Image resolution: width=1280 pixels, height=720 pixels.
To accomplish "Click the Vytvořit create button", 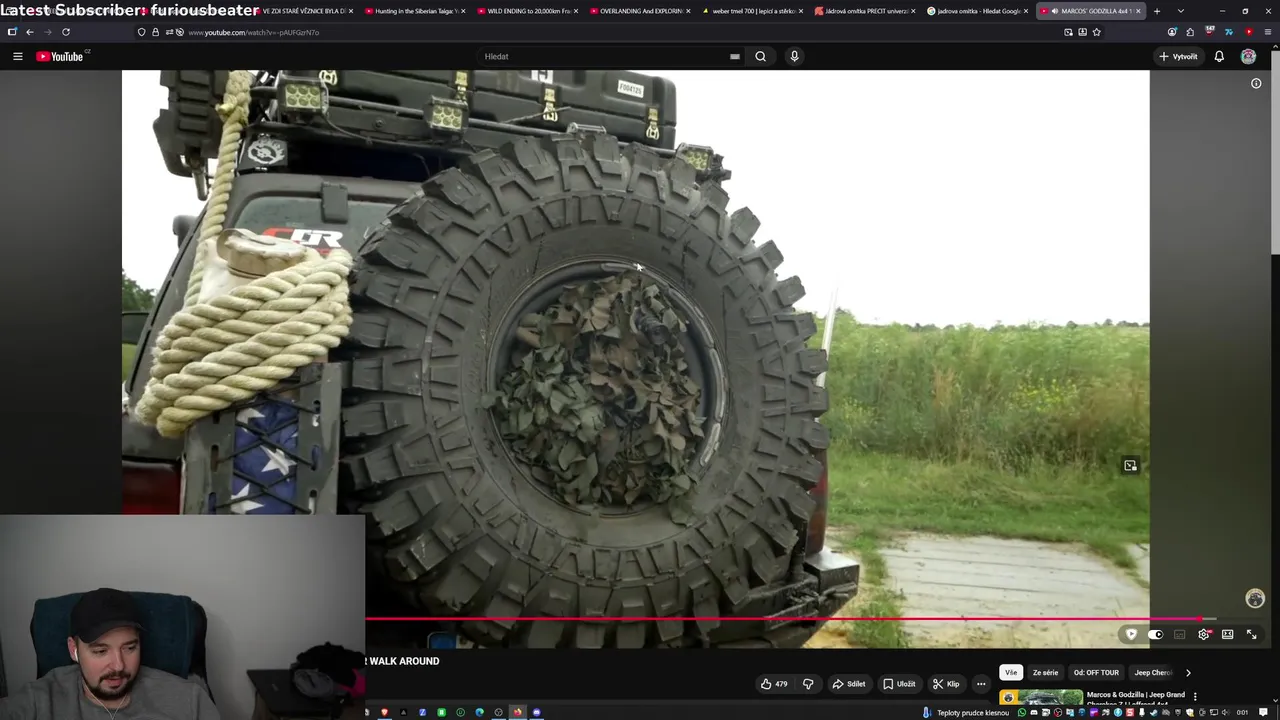I will pos(1178,56).
